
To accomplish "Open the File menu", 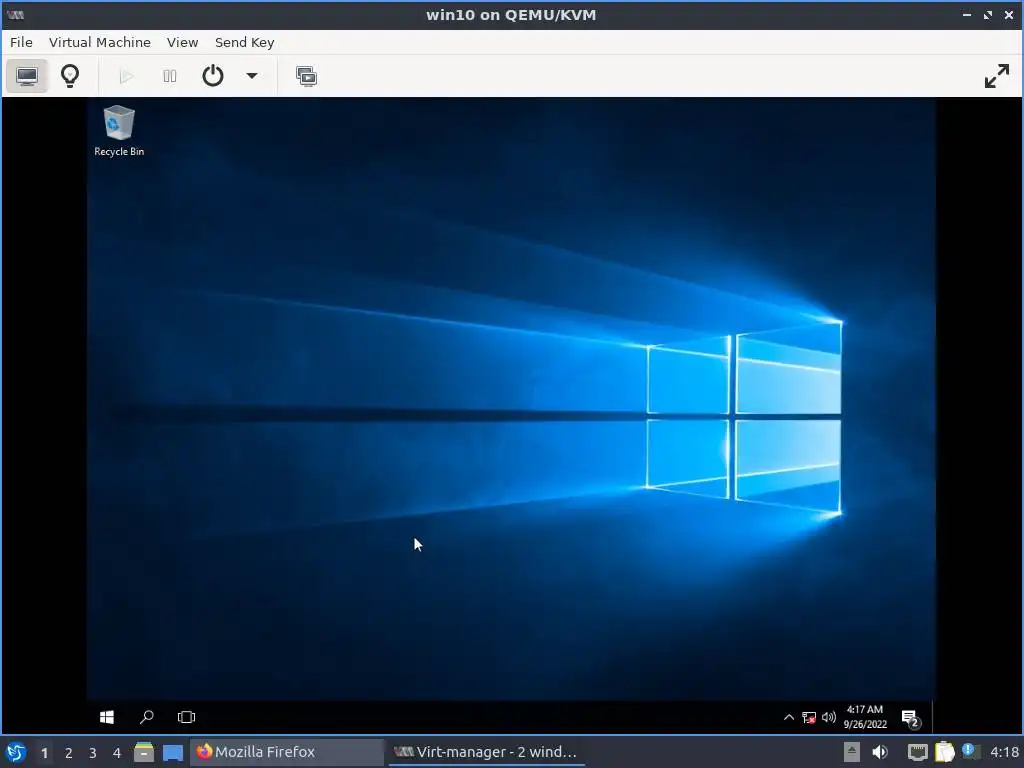I will (x=21, y=42).
